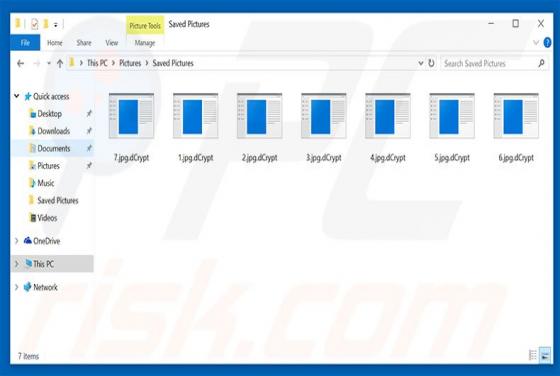Expand the Network tree node
Viewport: 560px width, 376px height.
click(x=16, y=287)
